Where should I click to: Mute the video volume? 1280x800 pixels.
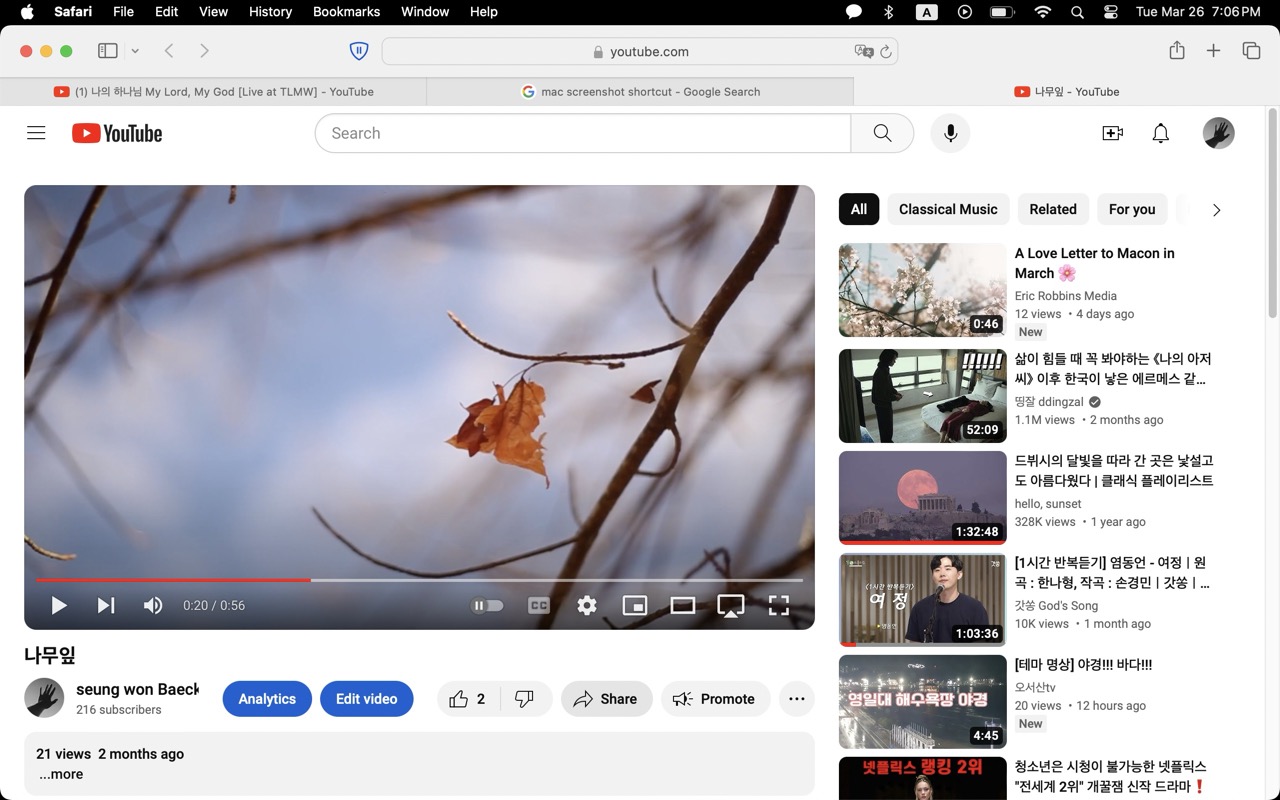click(153, 605)
